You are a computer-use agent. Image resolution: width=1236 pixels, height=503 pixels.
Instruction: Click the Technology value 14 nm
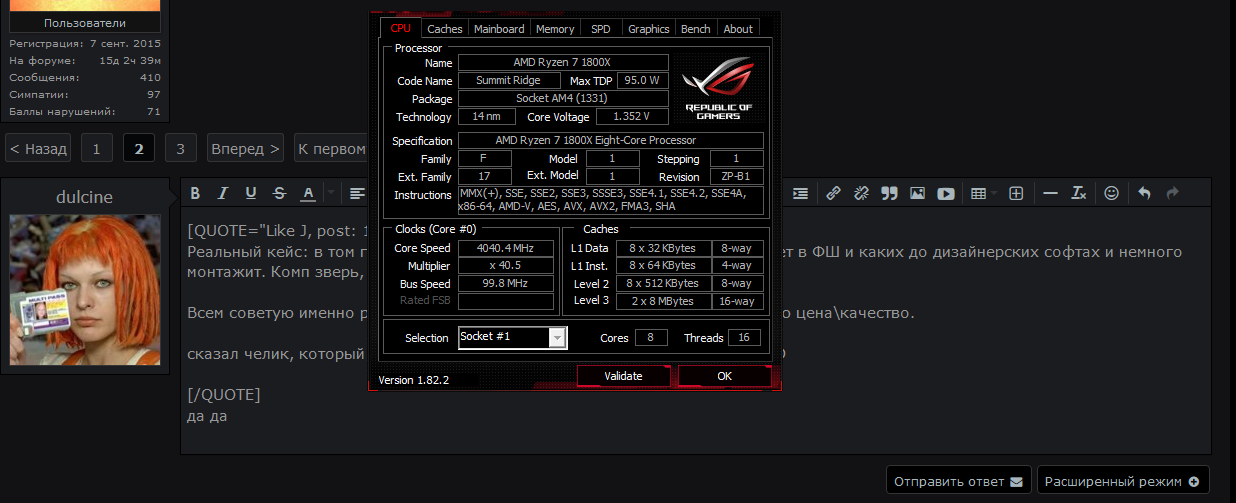(487, 117)
